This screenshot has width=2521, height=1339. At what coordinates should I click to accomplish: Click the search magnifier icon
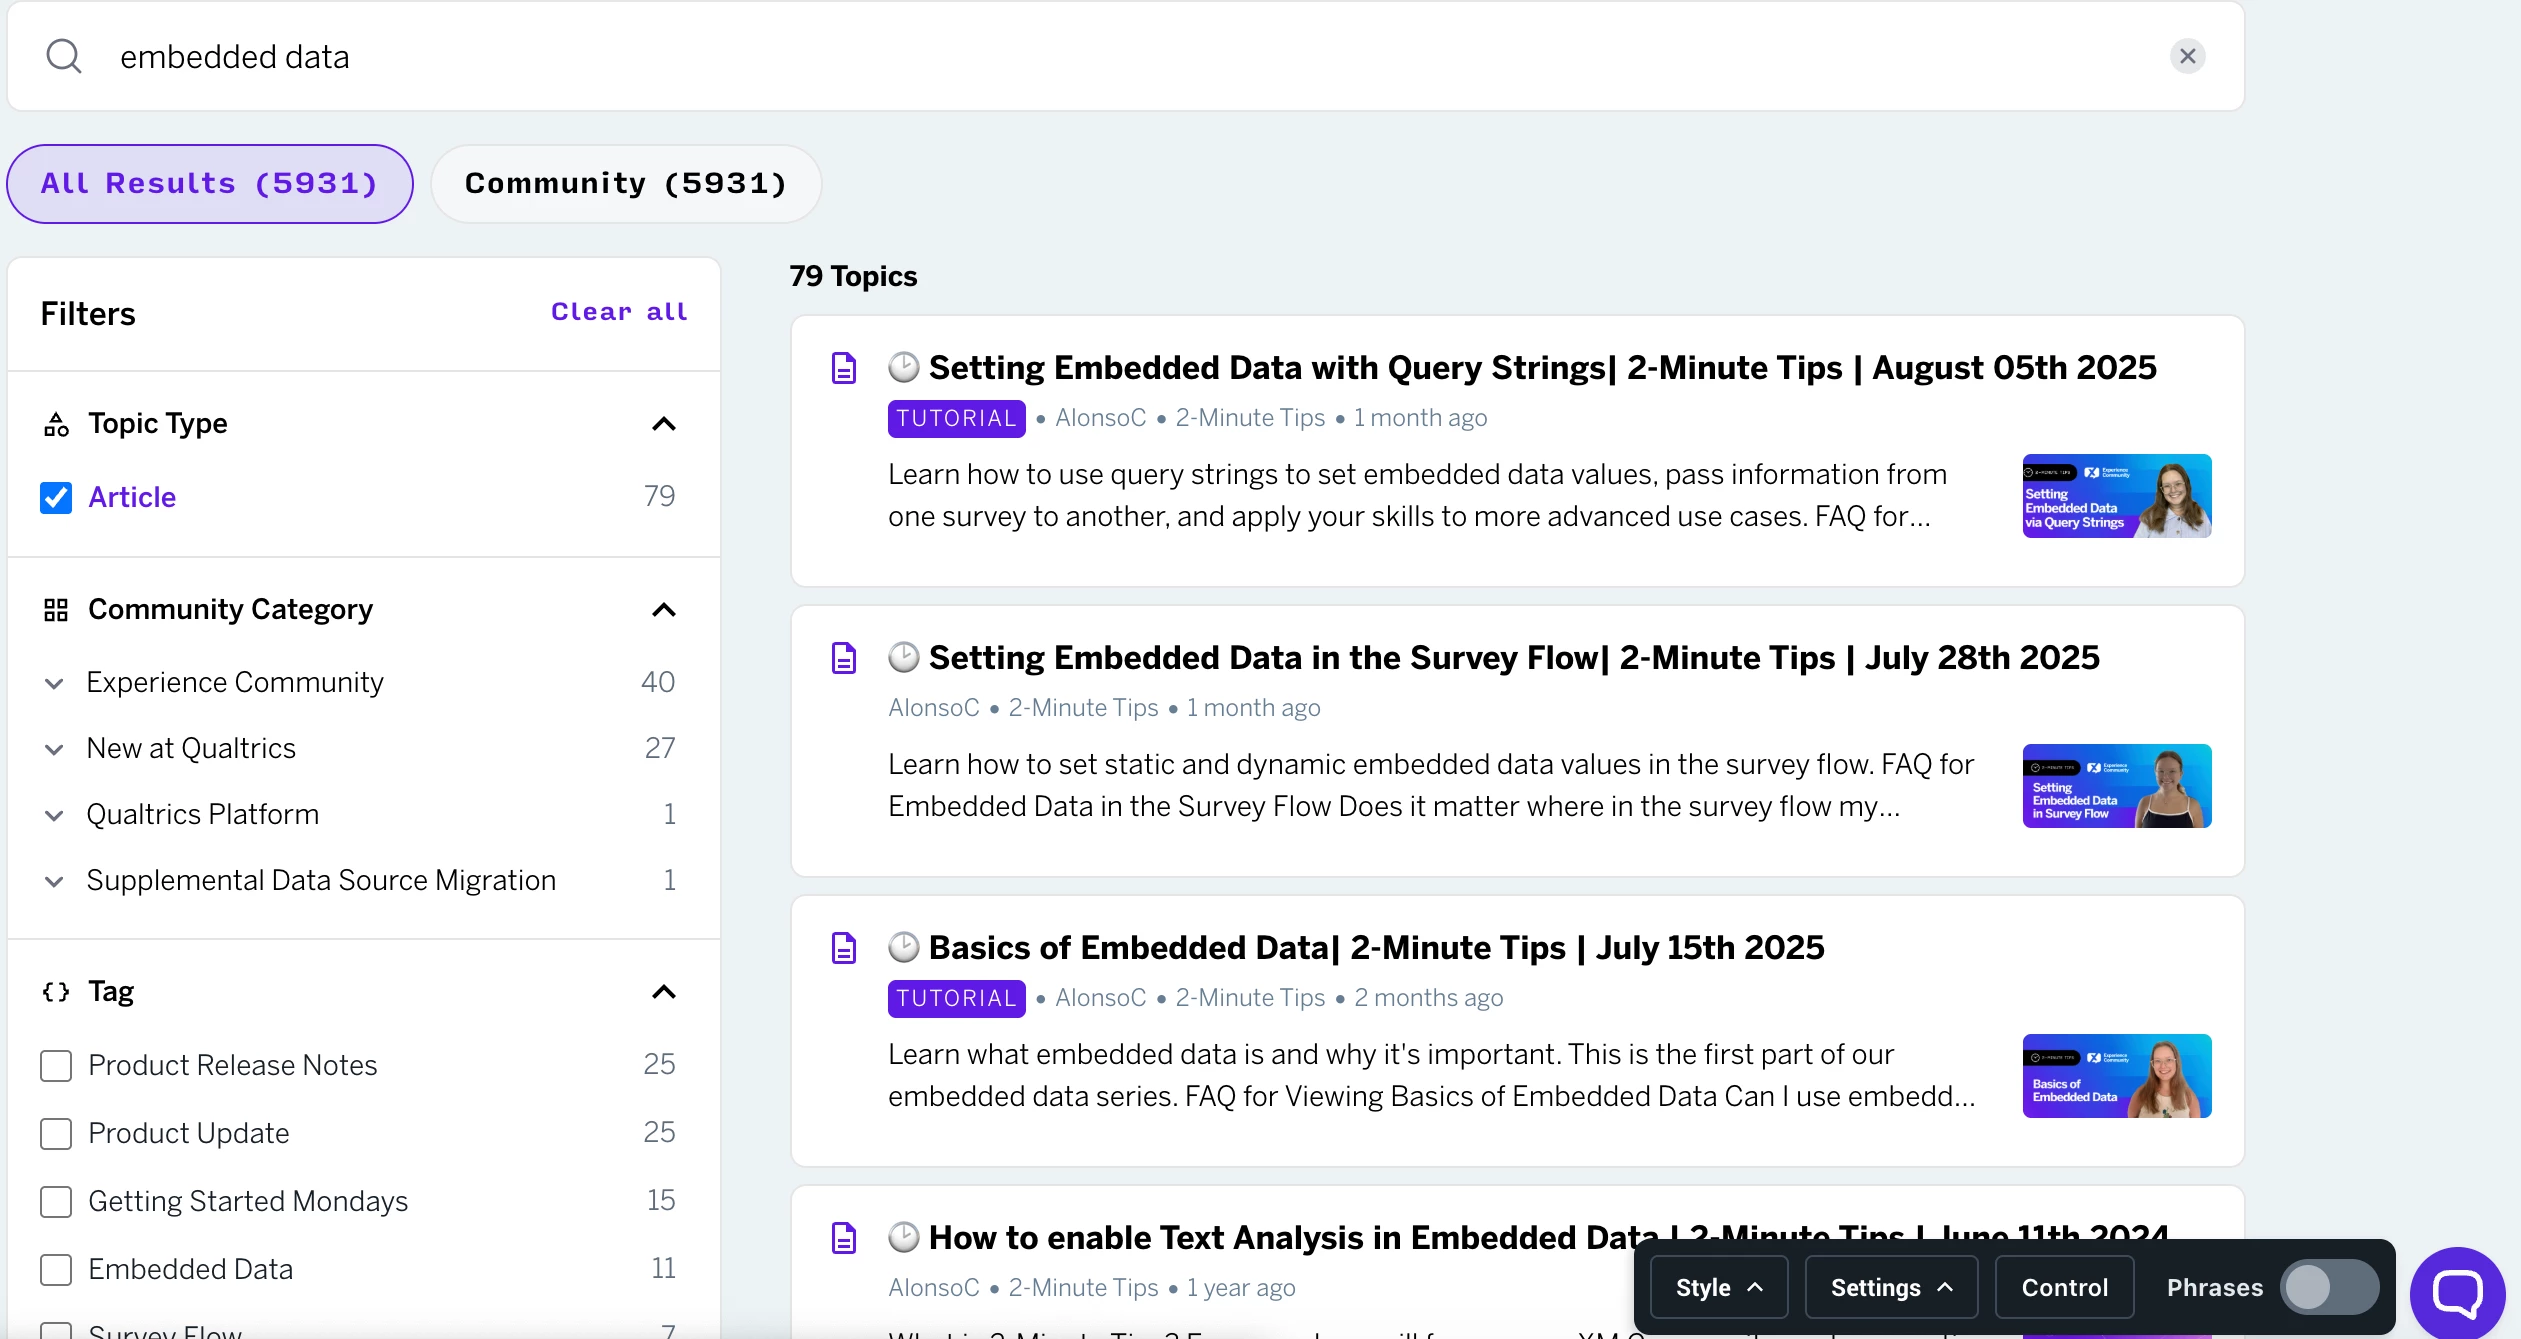pos(64,56)
